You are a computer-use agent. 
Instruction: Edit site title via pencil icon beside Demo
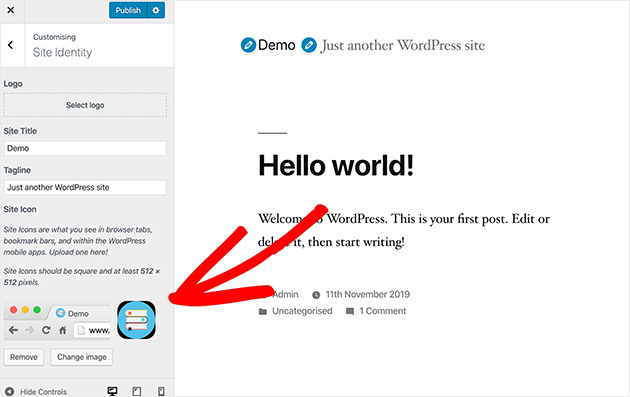click(x=248, y=45)
